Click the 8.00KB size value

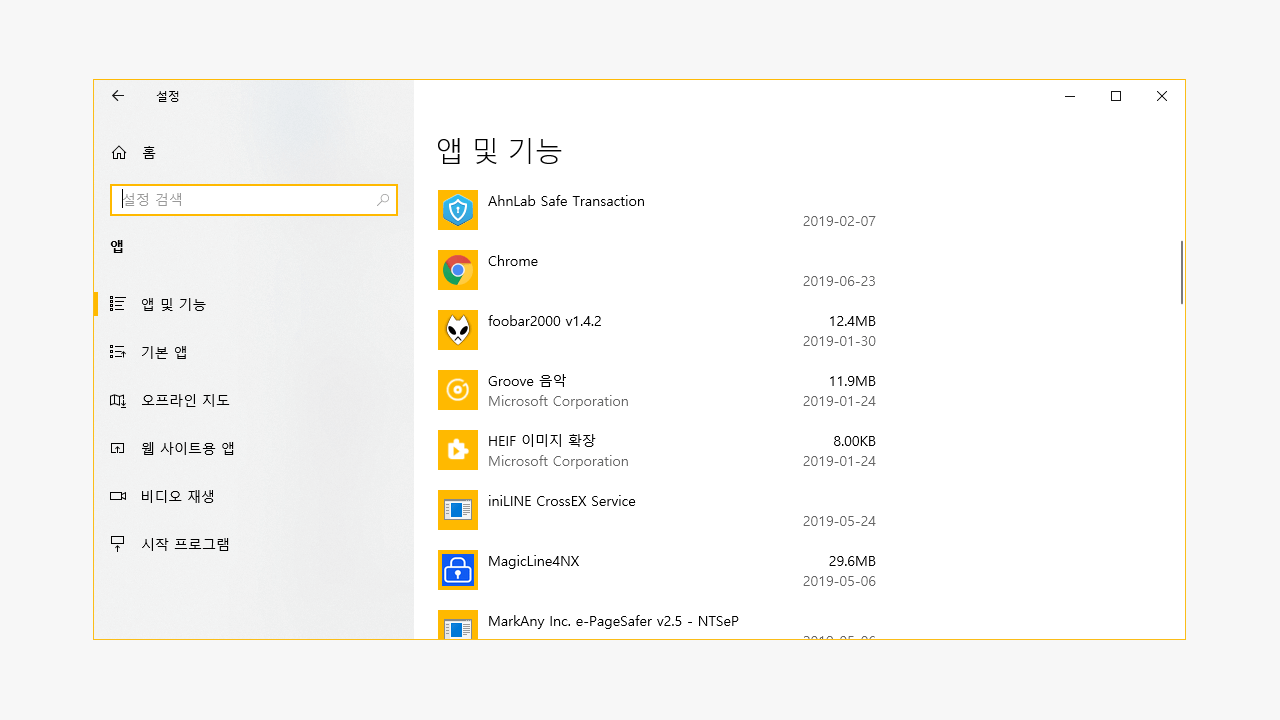pyautogui.click(x=854, y=441)
